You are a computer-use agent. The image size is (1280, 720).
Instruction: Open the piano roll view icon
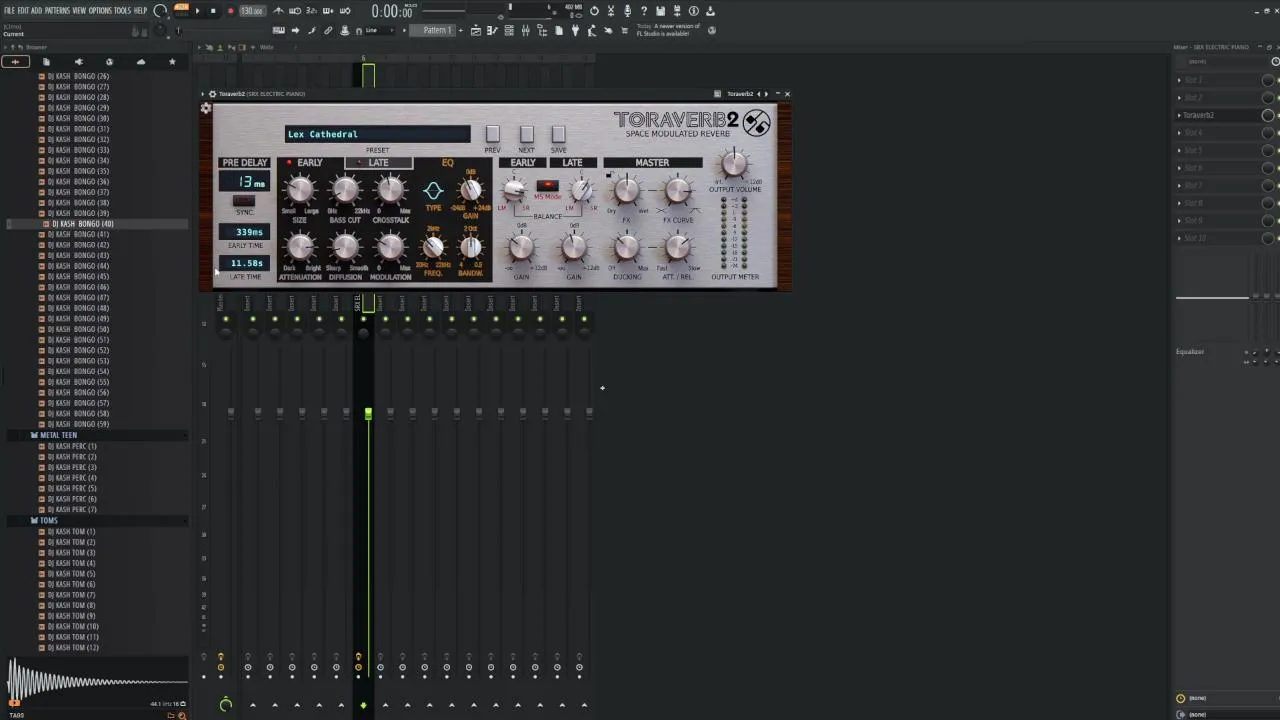(493, 30)
